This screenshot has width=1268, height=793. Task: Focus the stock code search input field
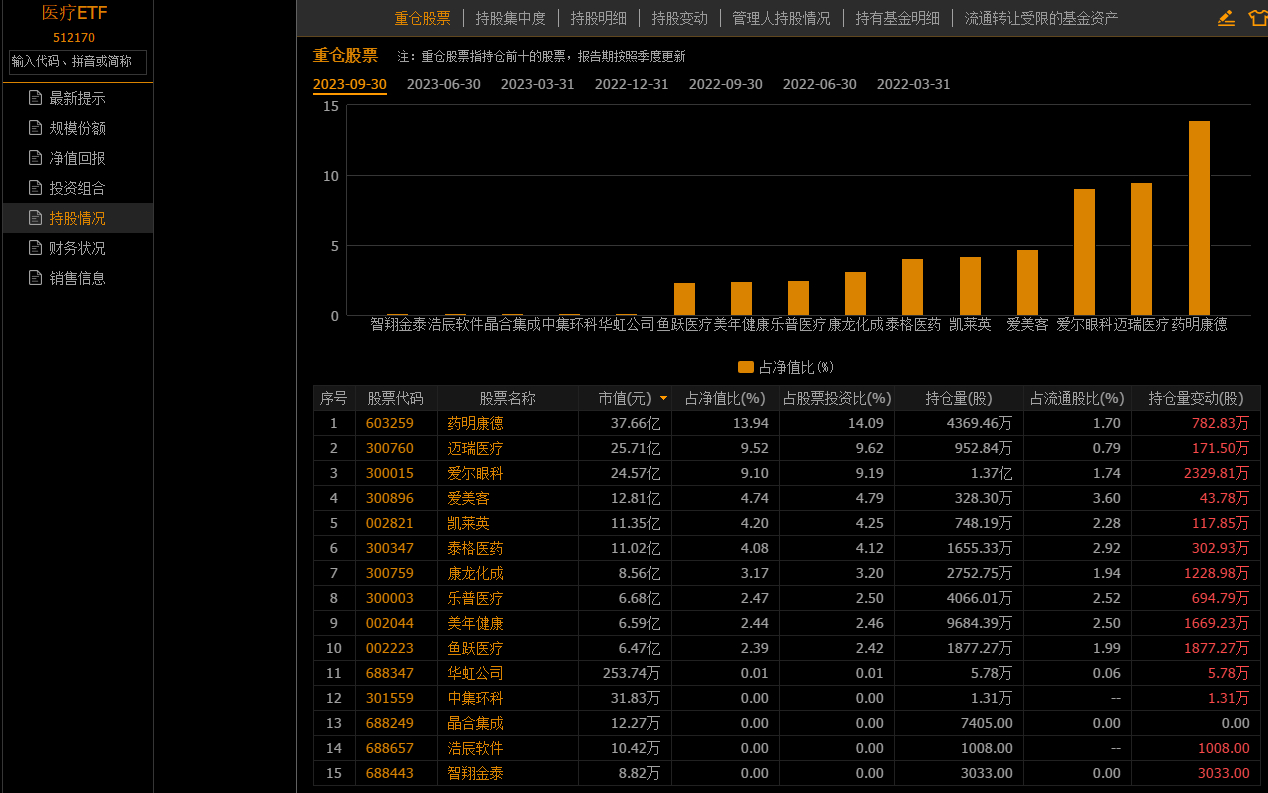(x=78, y=62)
